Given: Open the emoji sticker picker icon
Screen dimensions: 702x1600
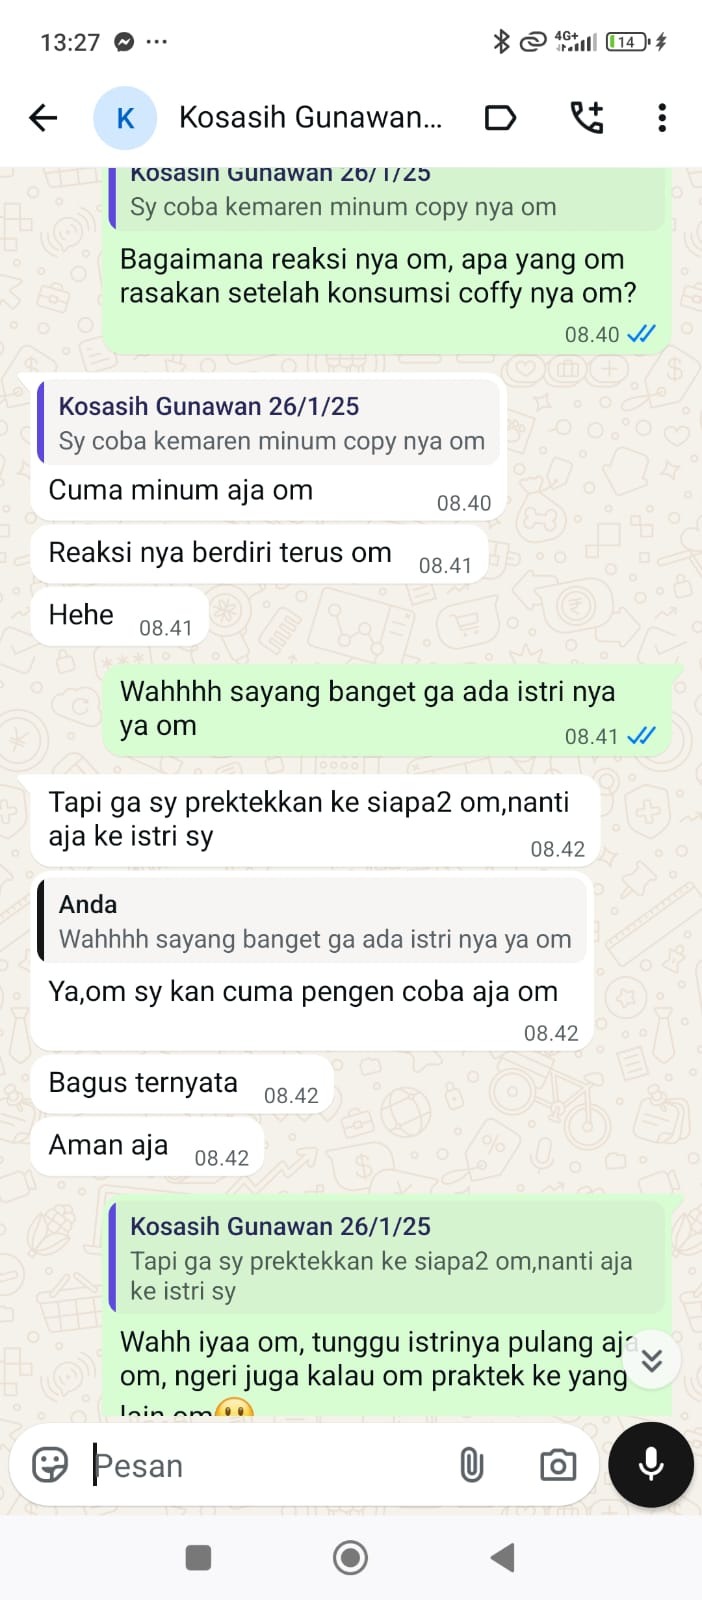Looking at the screenshot, I should click(50, 1465).
